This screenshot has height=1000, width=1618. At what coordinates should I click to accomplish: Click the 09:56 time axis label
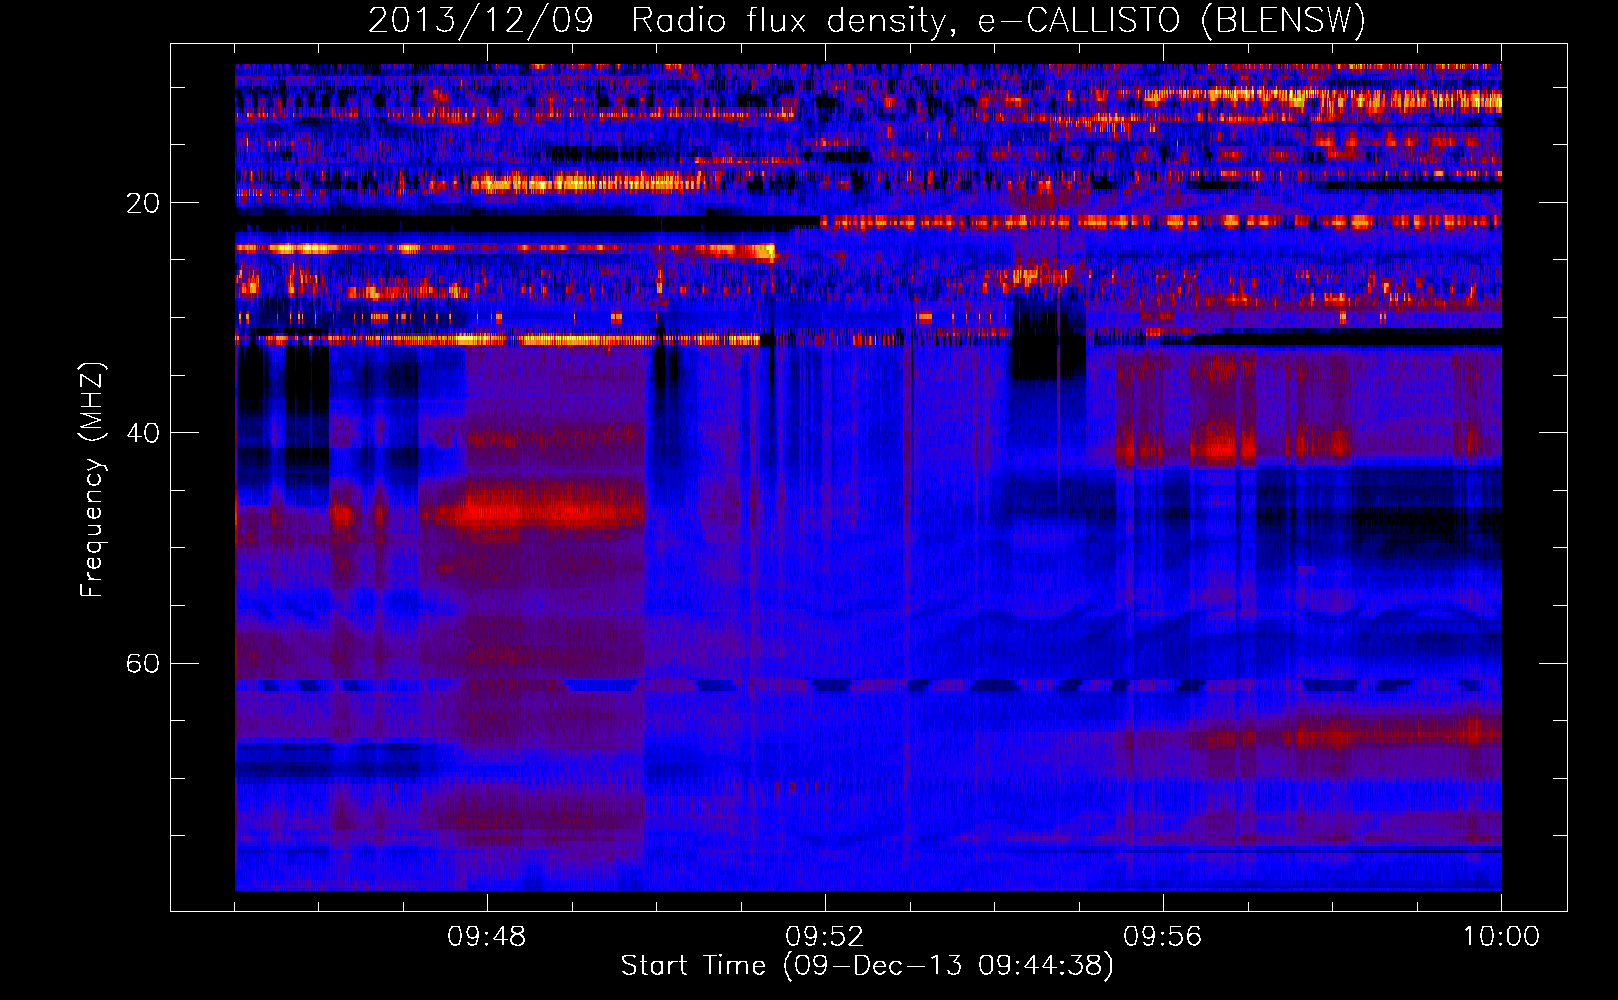pyautogui.click(x=1163, y=937)
